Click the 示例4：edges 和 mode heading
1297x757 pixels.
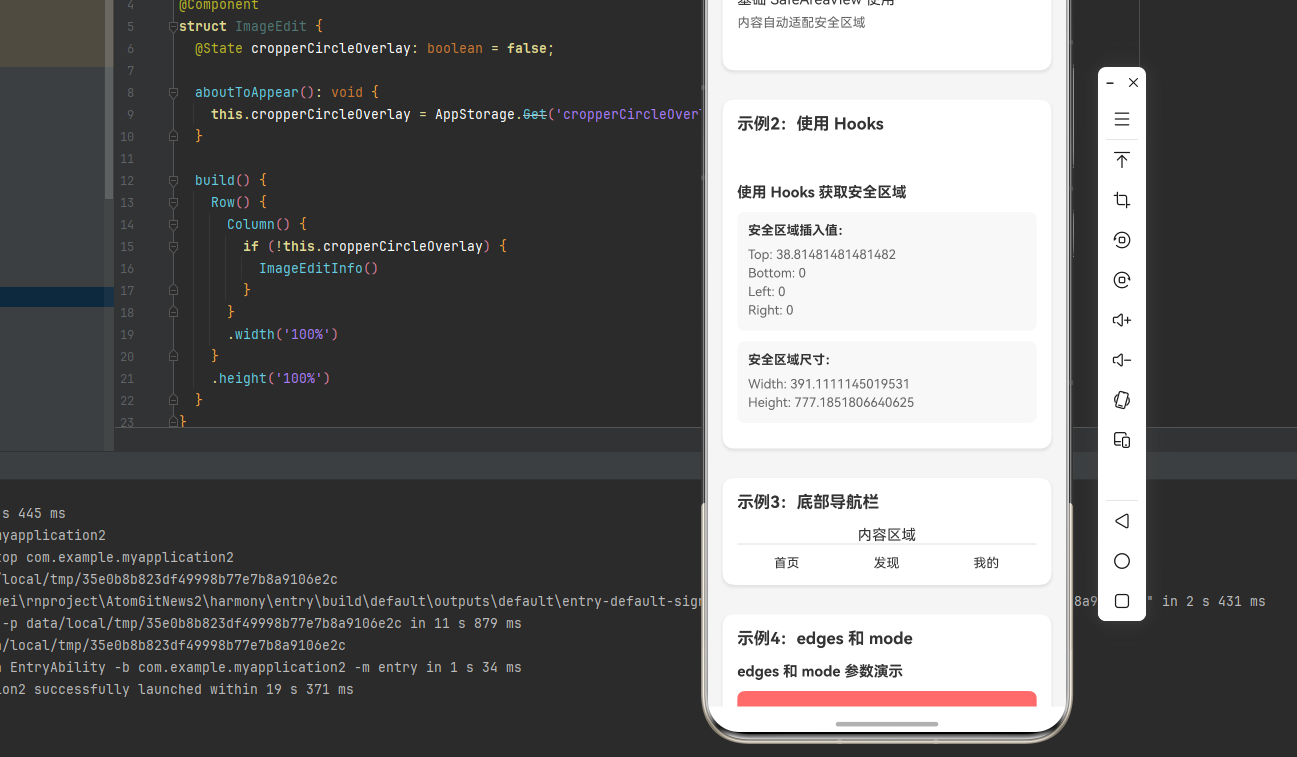click(825, 638)
